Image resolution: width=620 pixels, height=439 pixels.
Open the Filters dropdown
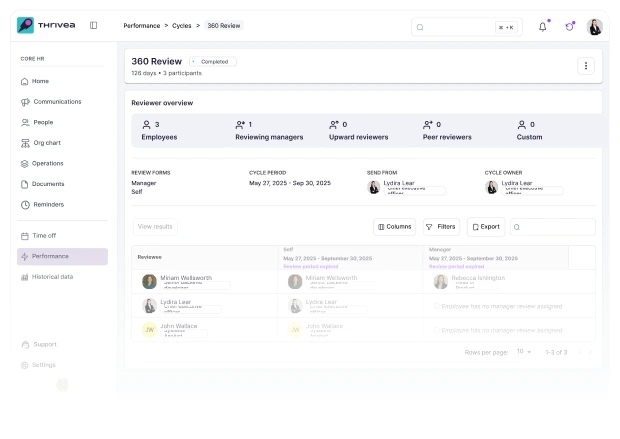tap(441, 227)
